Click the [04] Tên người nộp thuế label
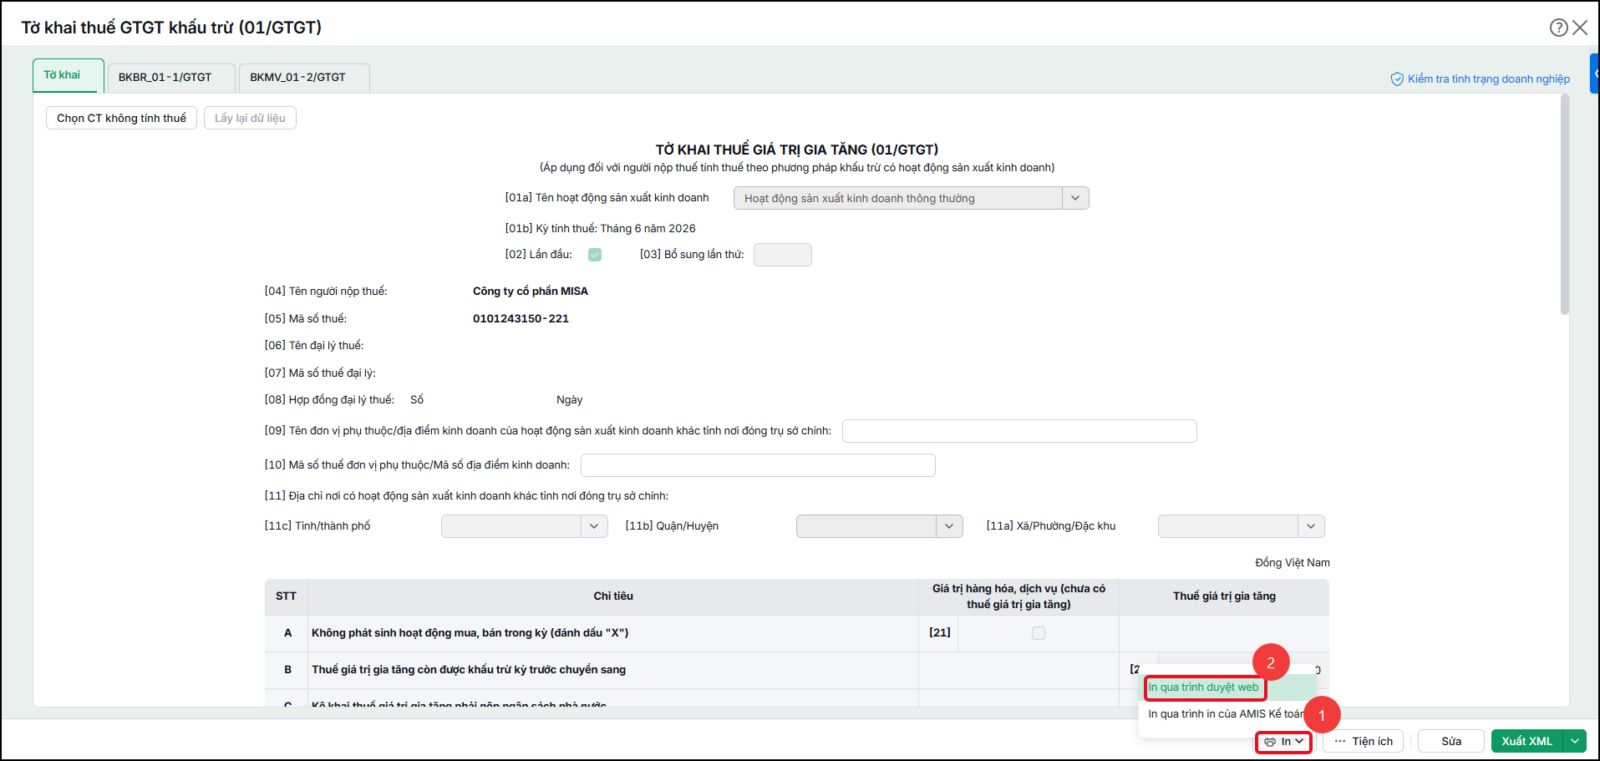The height and width of the screenshot is (761, 1600). pyautogui.click(x=325, y=291)
